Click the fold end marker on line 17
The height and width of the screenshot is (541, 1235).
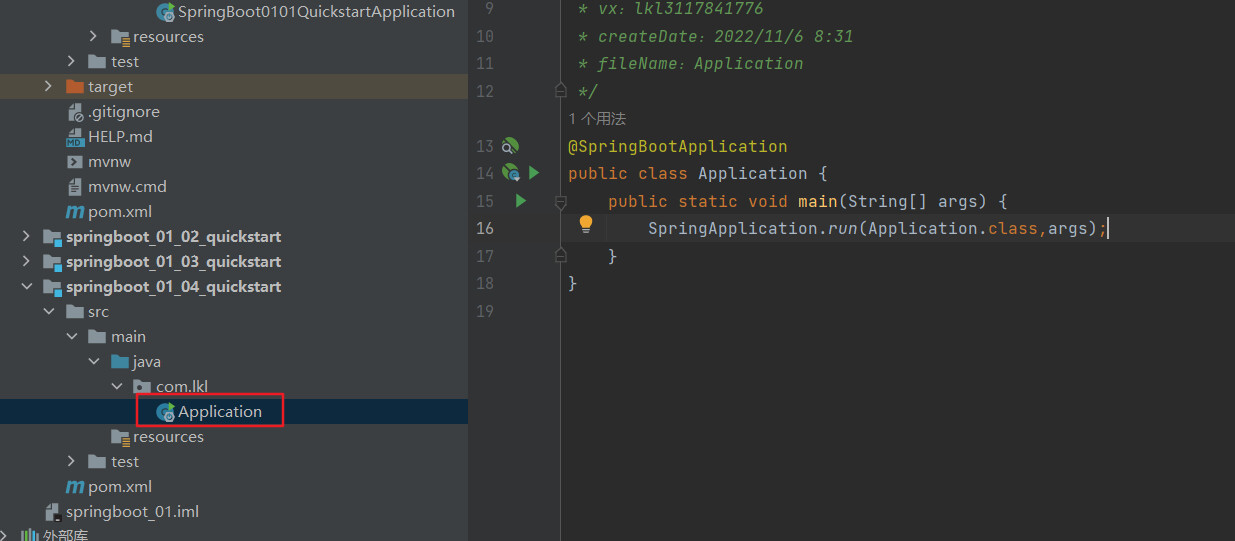561,256
